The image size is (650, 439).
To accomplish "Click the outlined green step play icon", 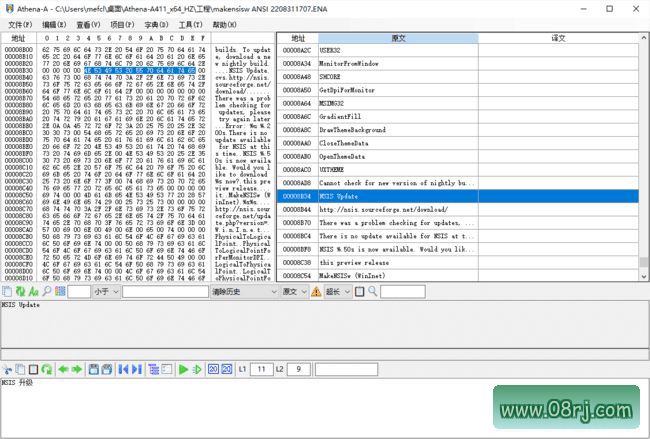I will tap(197, 369).
